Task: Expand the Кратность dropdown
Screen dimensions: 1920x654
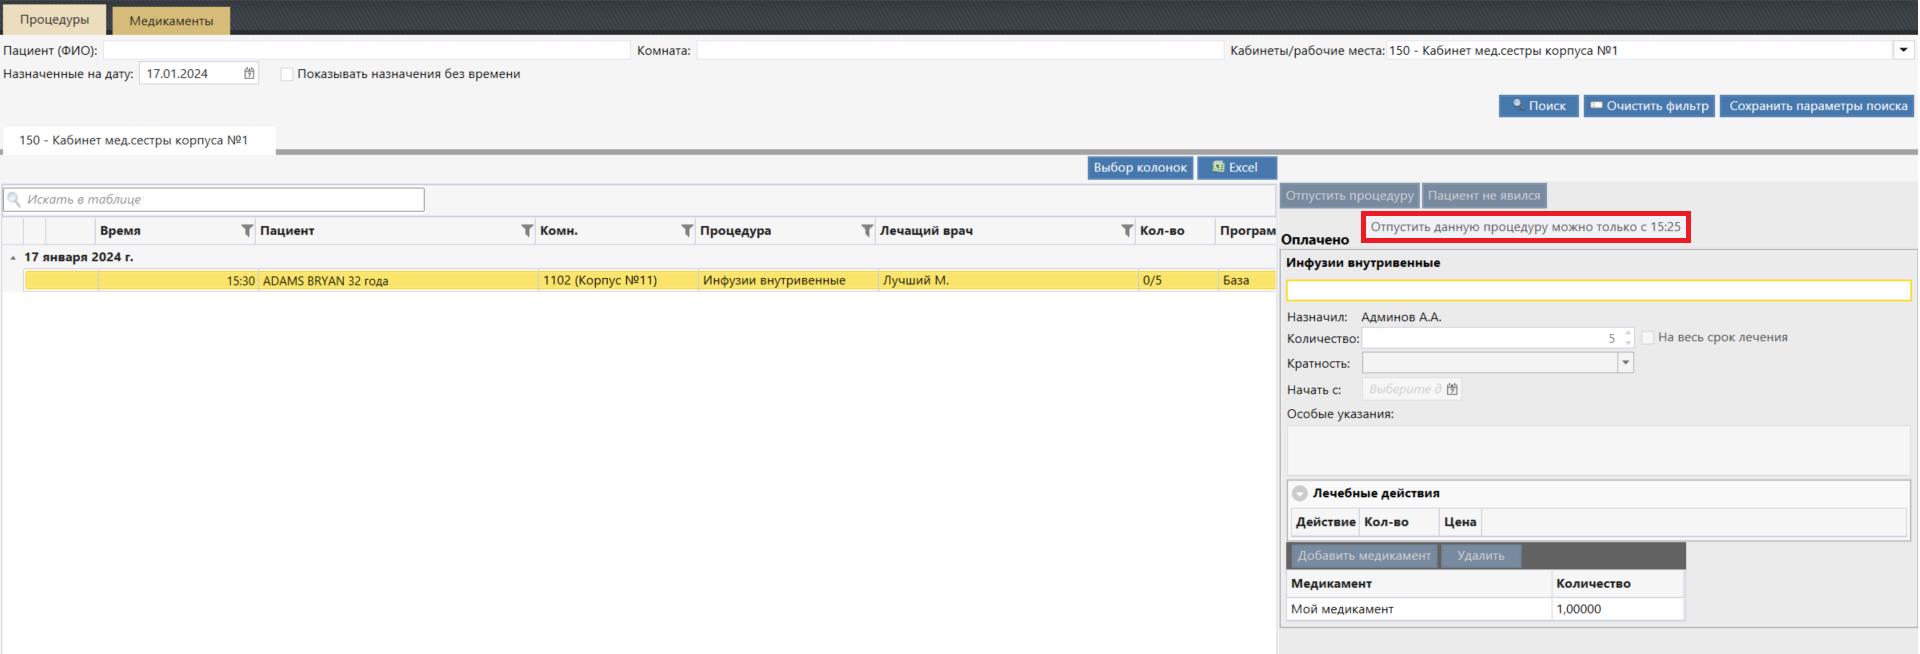Action: pos(1625,363)
